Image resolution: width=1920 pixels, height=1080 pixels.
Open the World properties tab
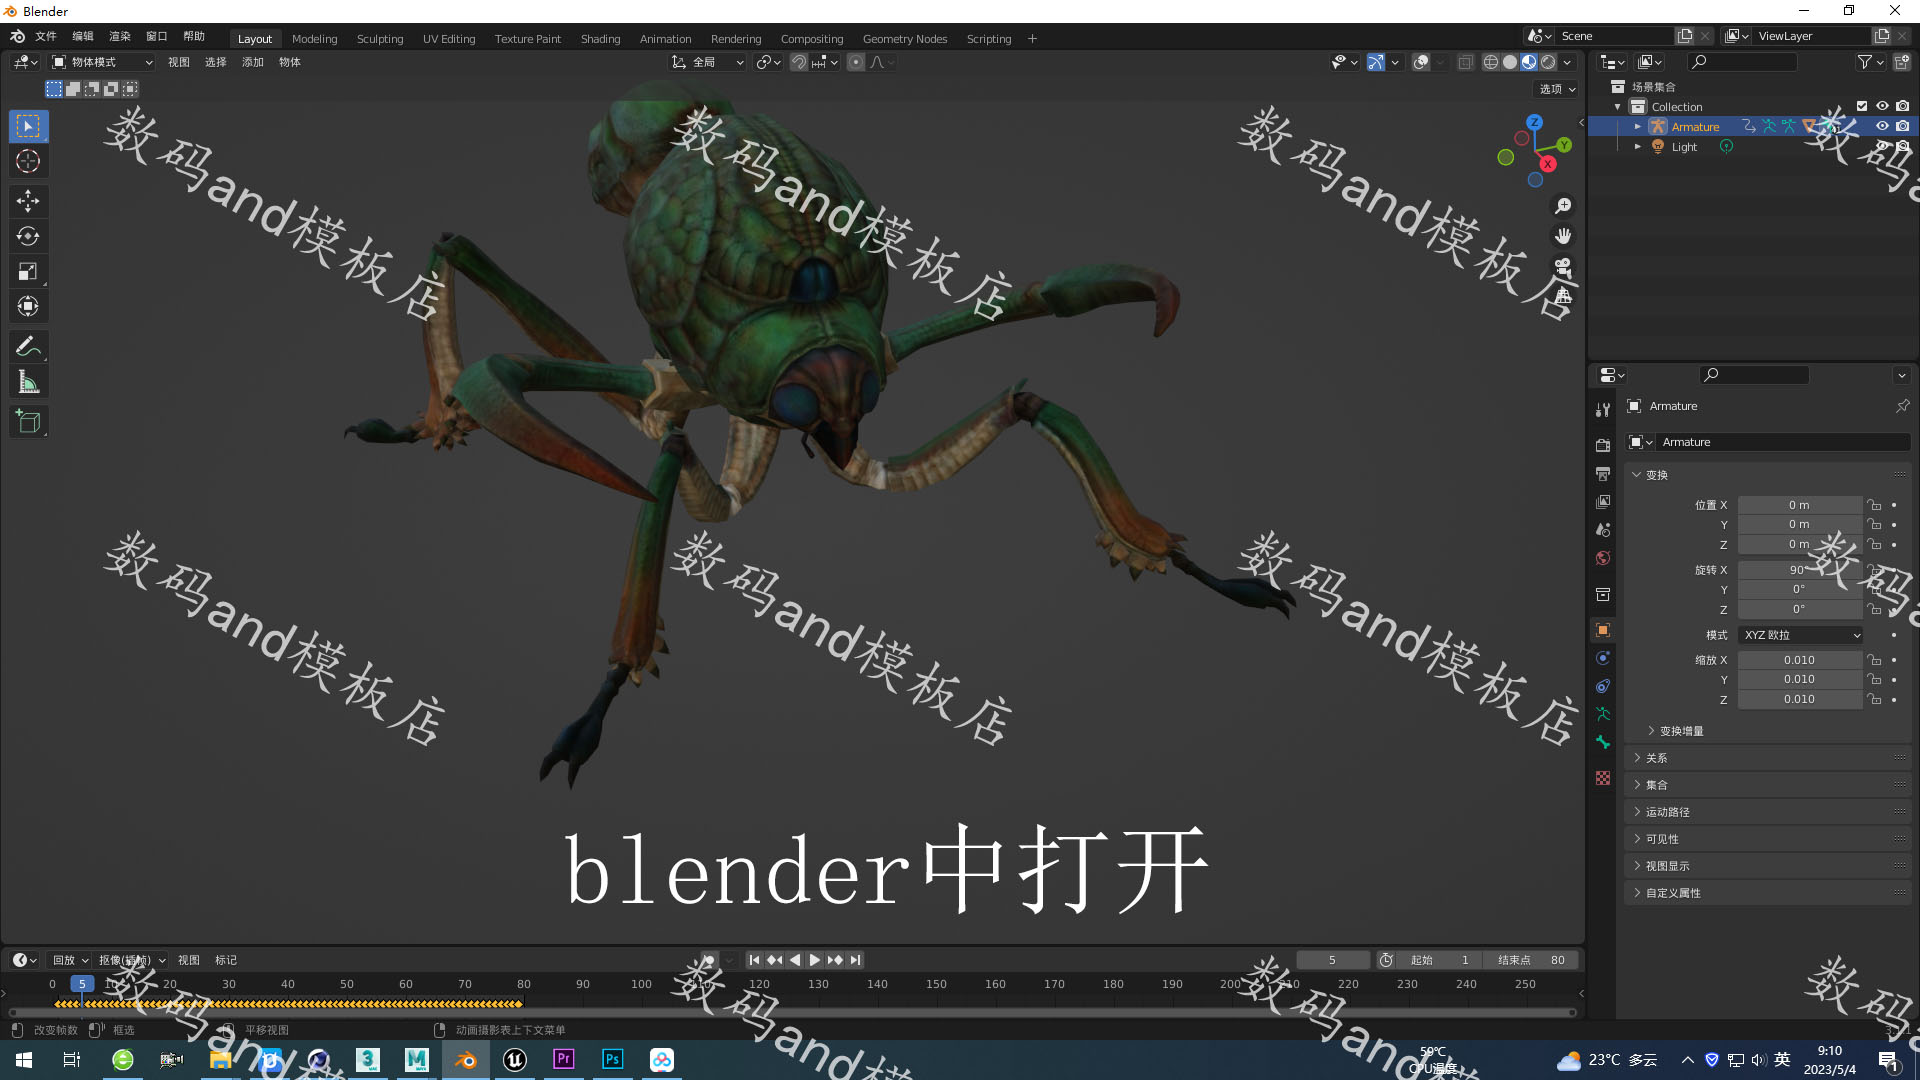coord(1603,558)
